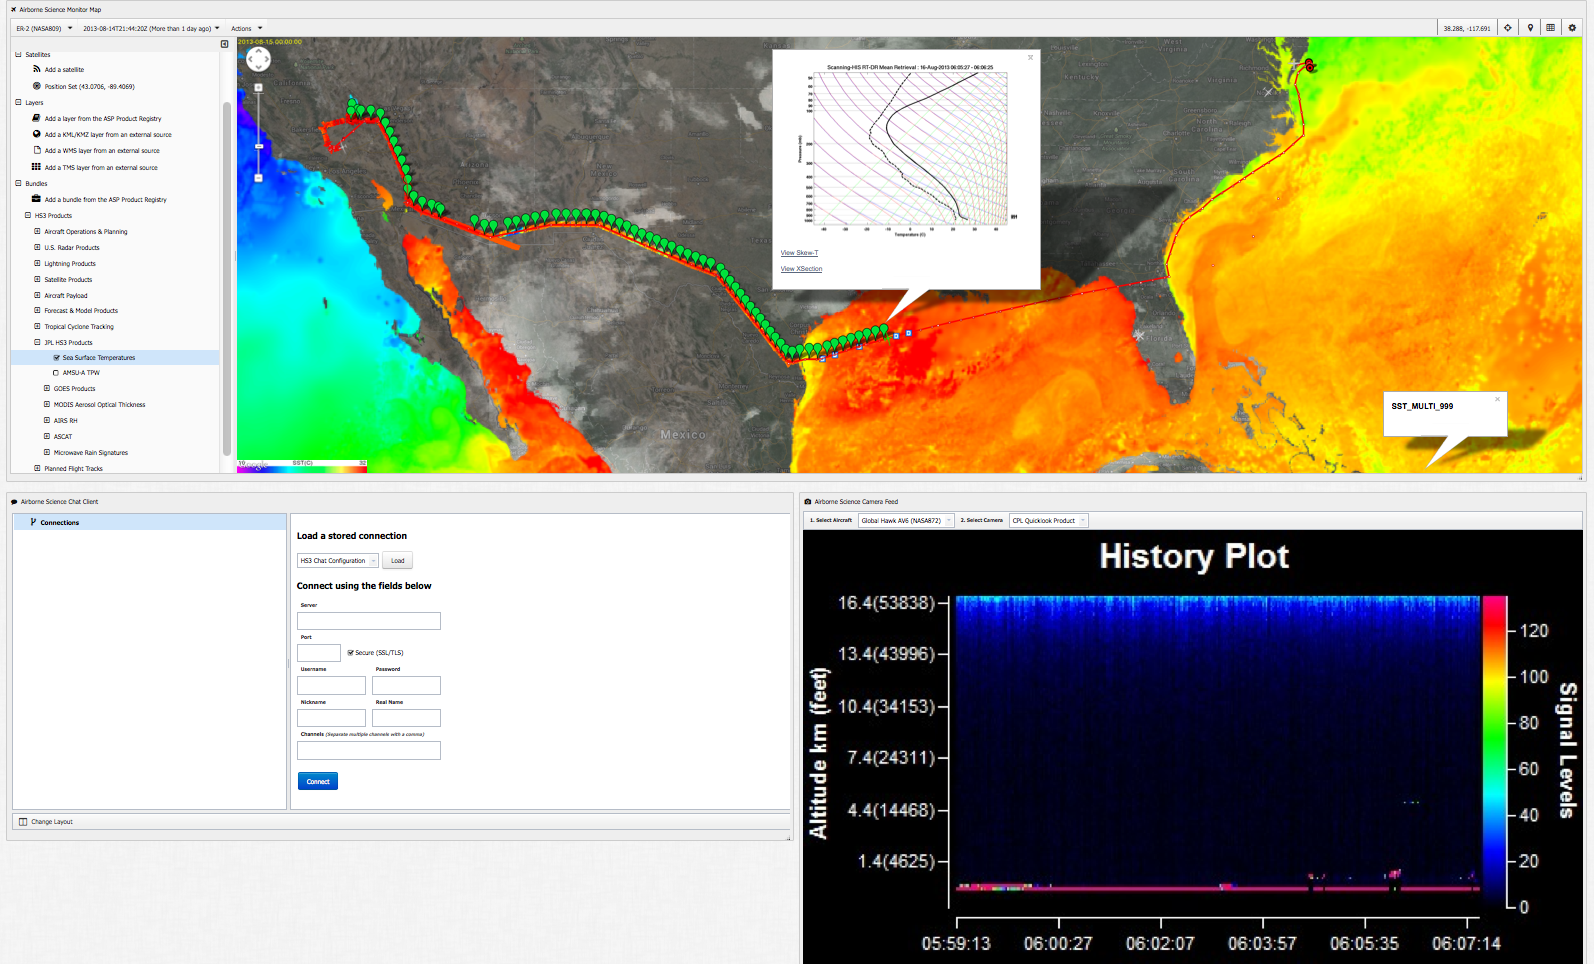Click the map pin marker icon
Viewport: 1594px width, 964px height.
click(1530, 28)
